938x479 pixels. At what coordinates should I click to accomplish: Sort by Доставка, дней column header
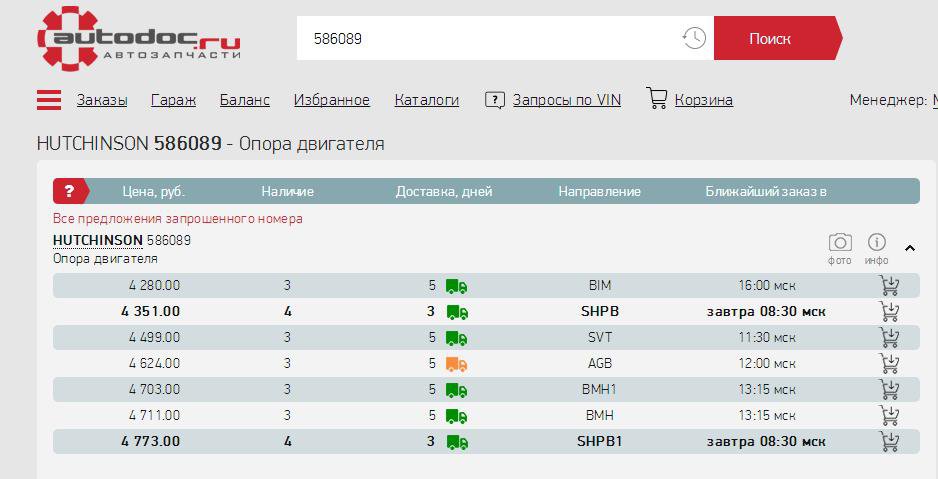pyautogui.click(x=444, y=192)
